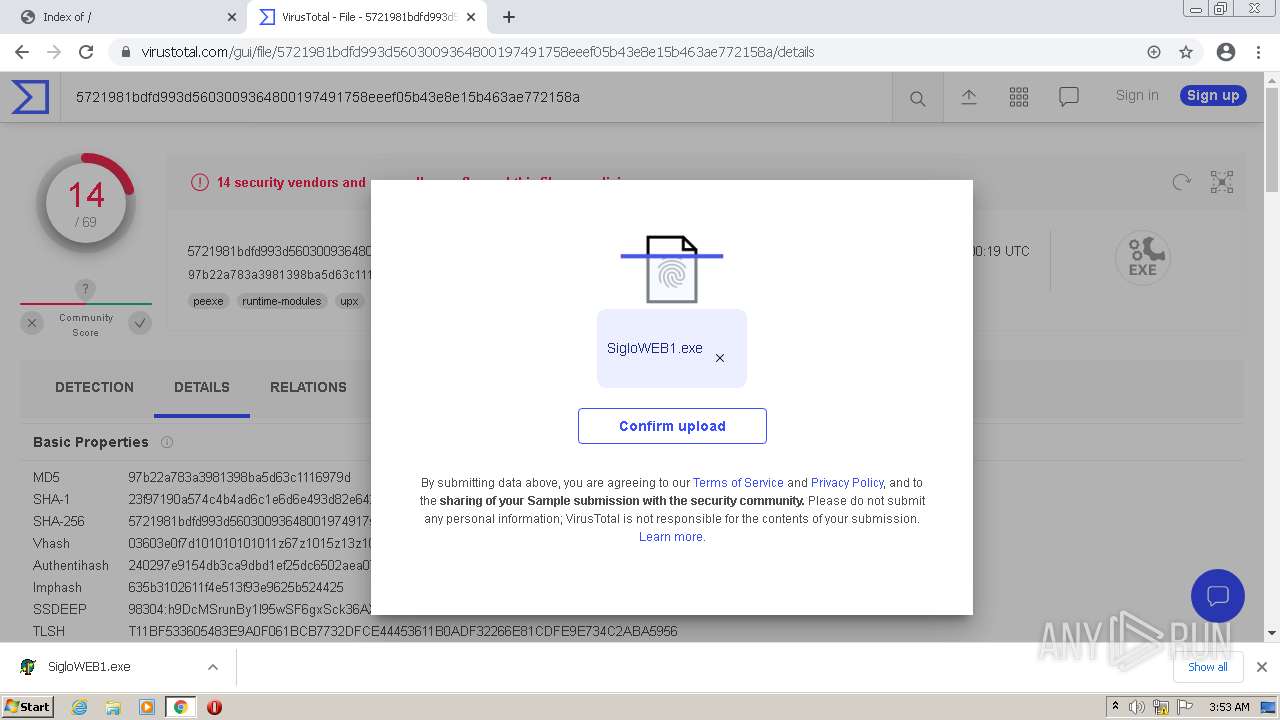Open the Privacy Policy link
The image size is (1280, 720).
pyautogui.click(x=847, y=483)
